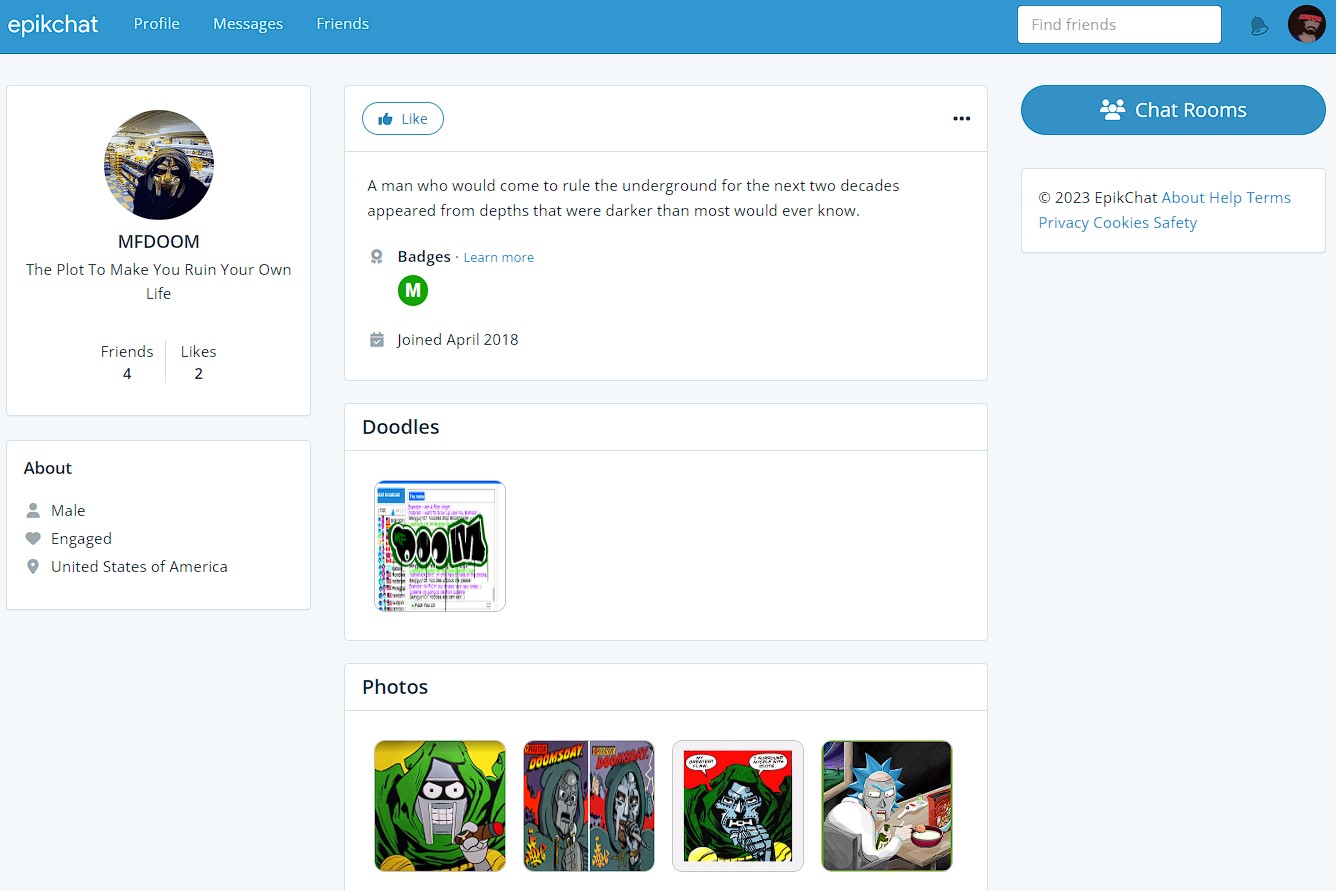Click the badges ribbon icon
This screenshot has width=1336, height=891.
click(x=377, y=257)
